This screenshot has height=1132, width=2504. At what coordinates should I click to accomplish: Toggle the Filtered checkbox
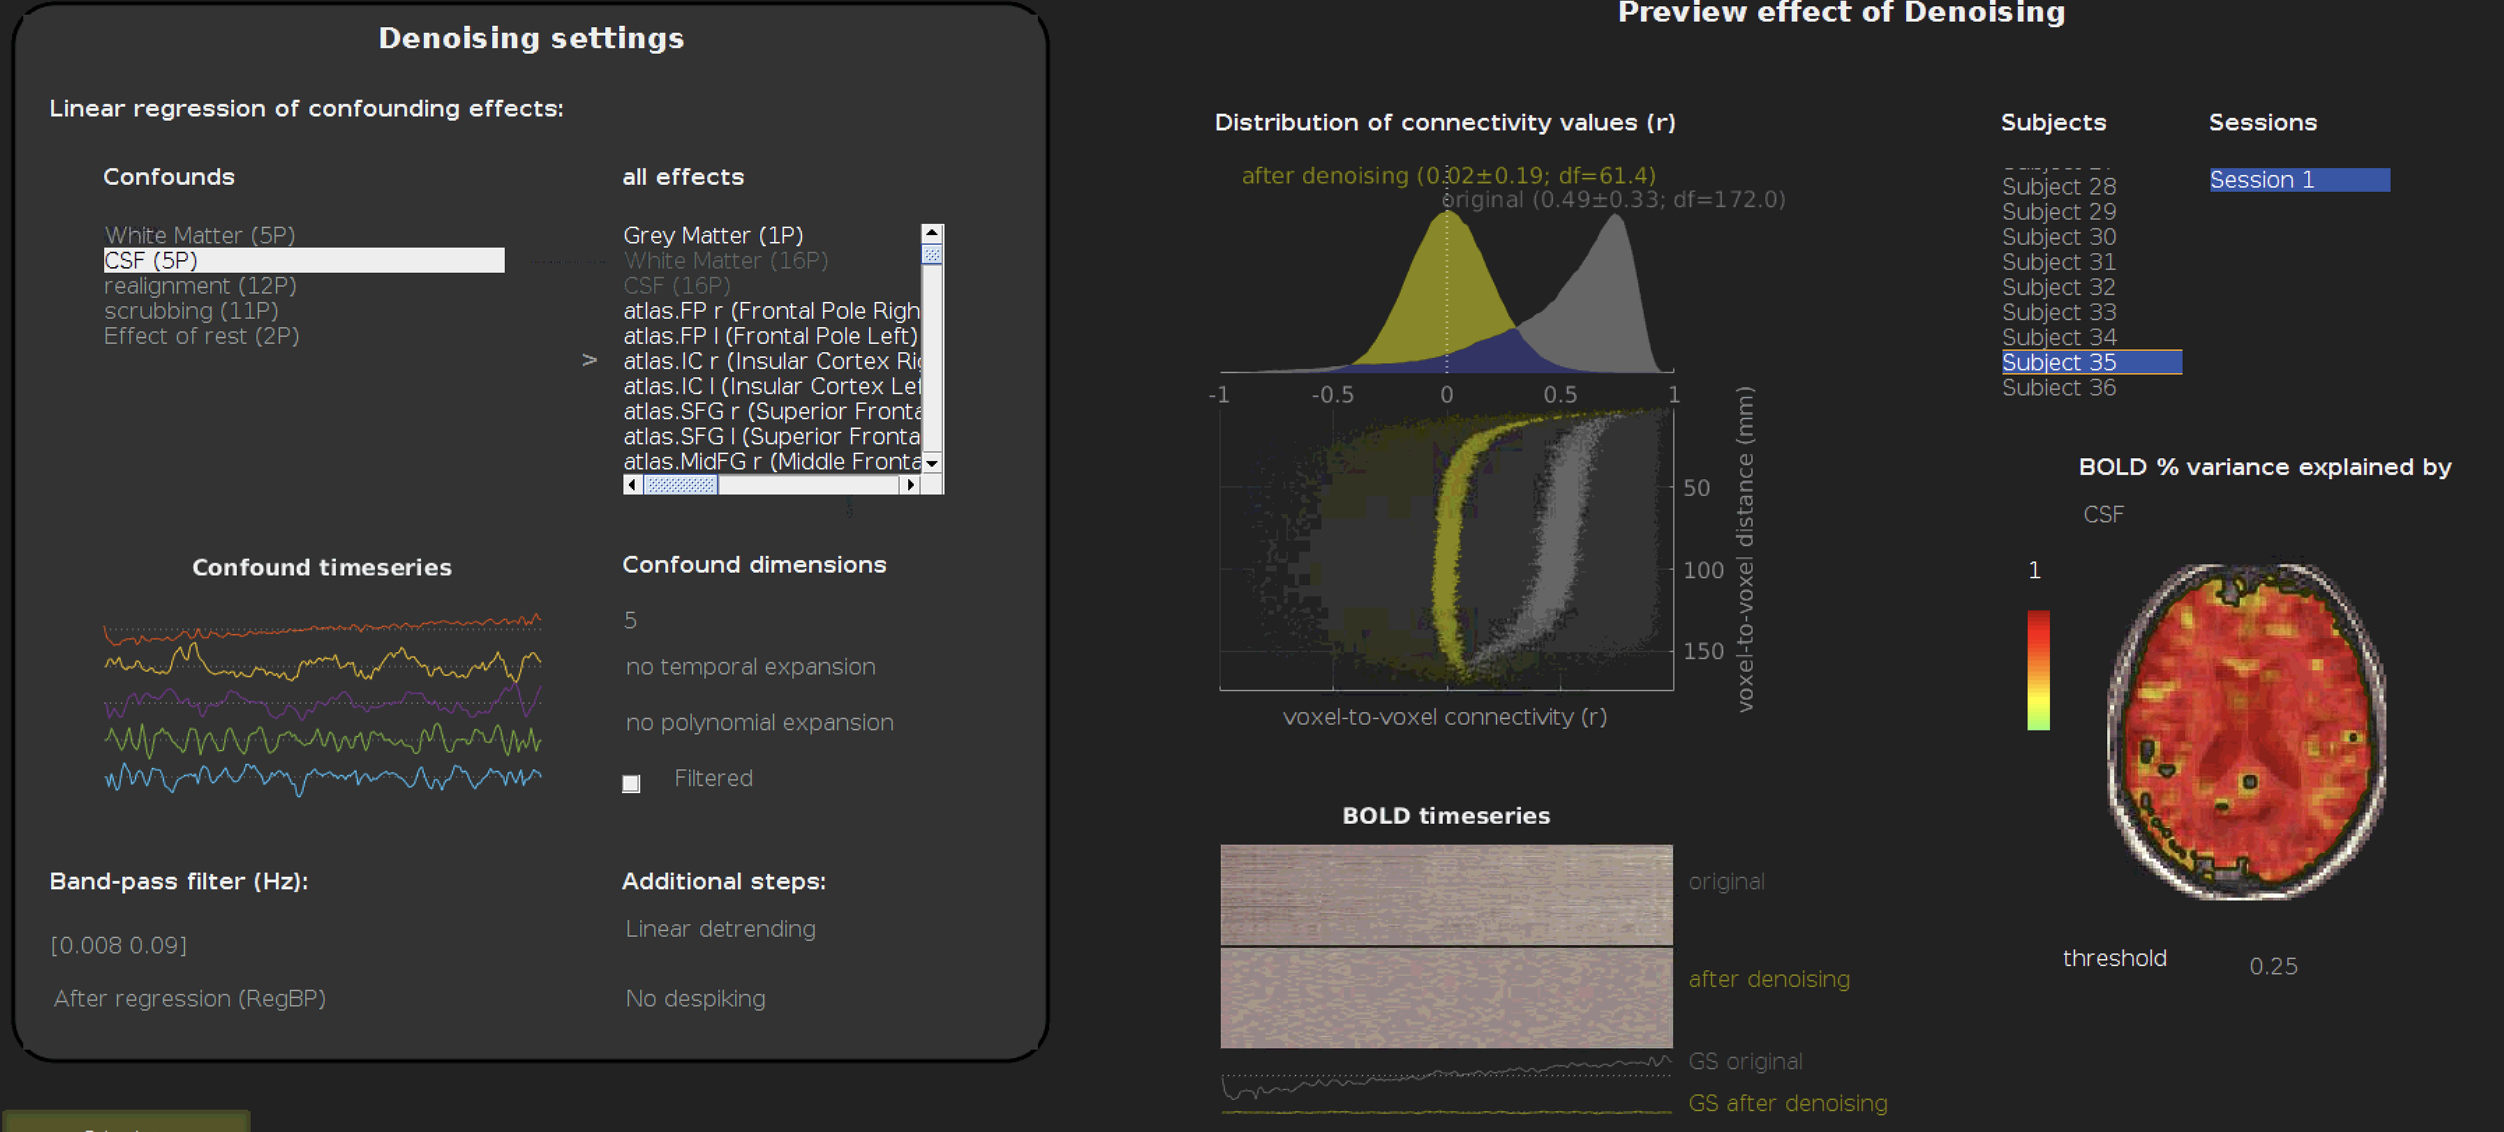point(631,783)
